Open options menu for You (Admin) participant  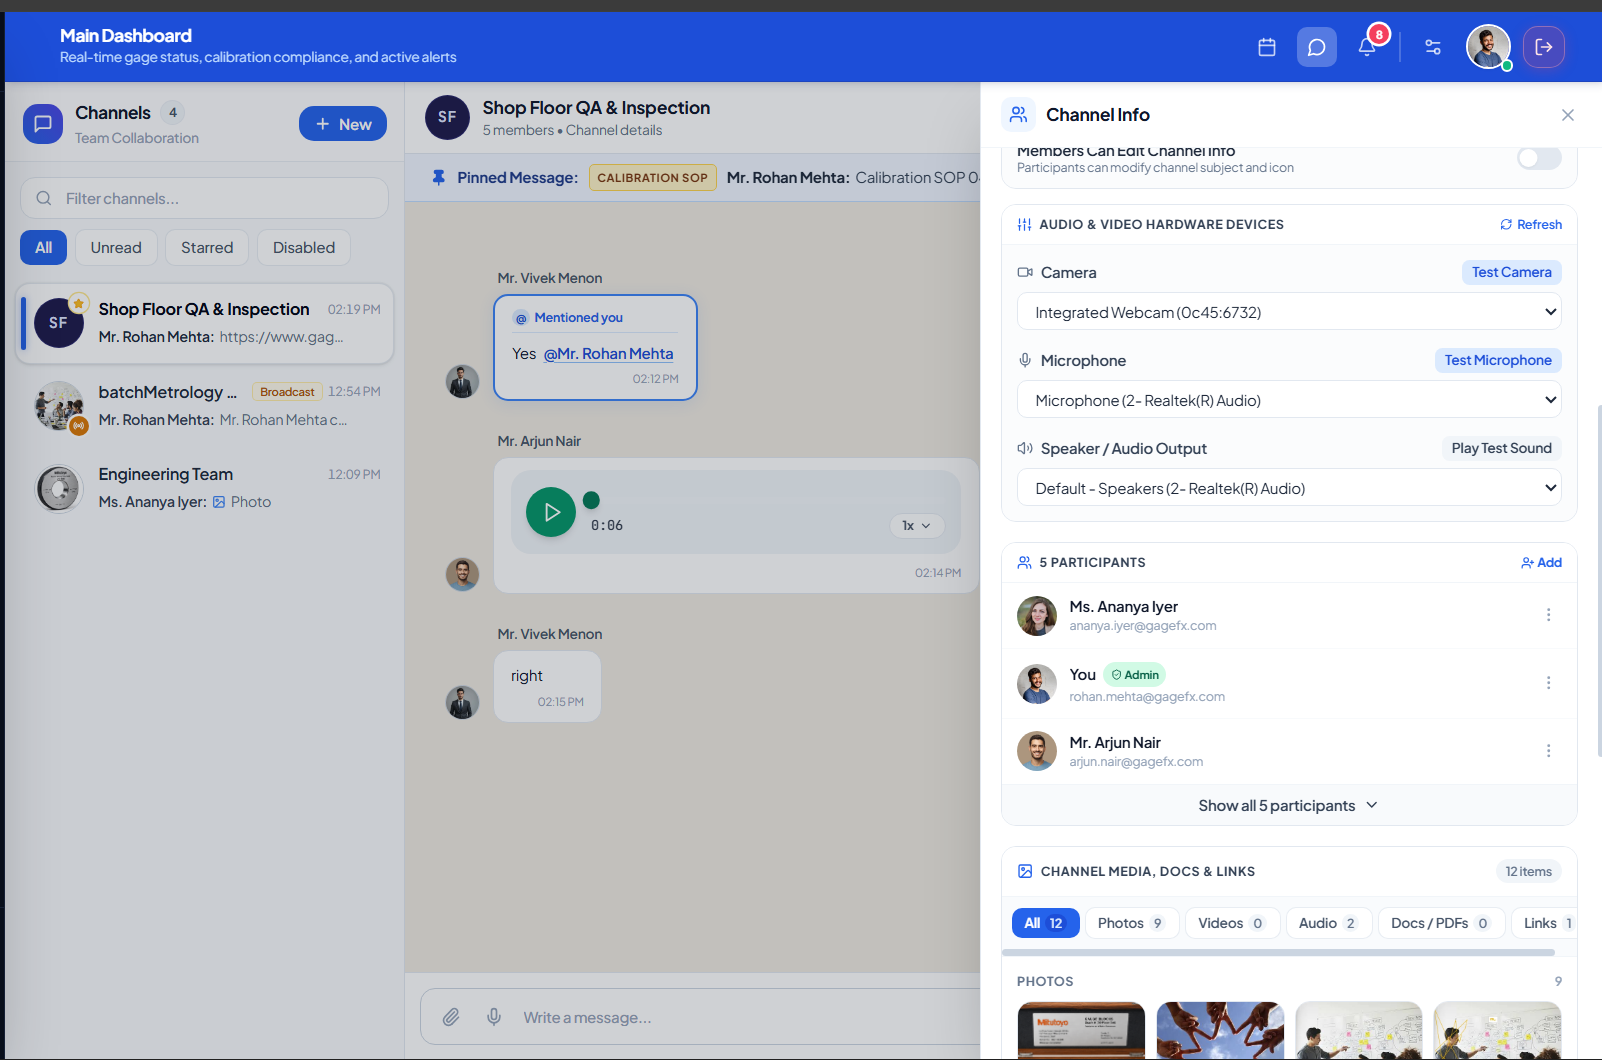[x=1549, y=683]
